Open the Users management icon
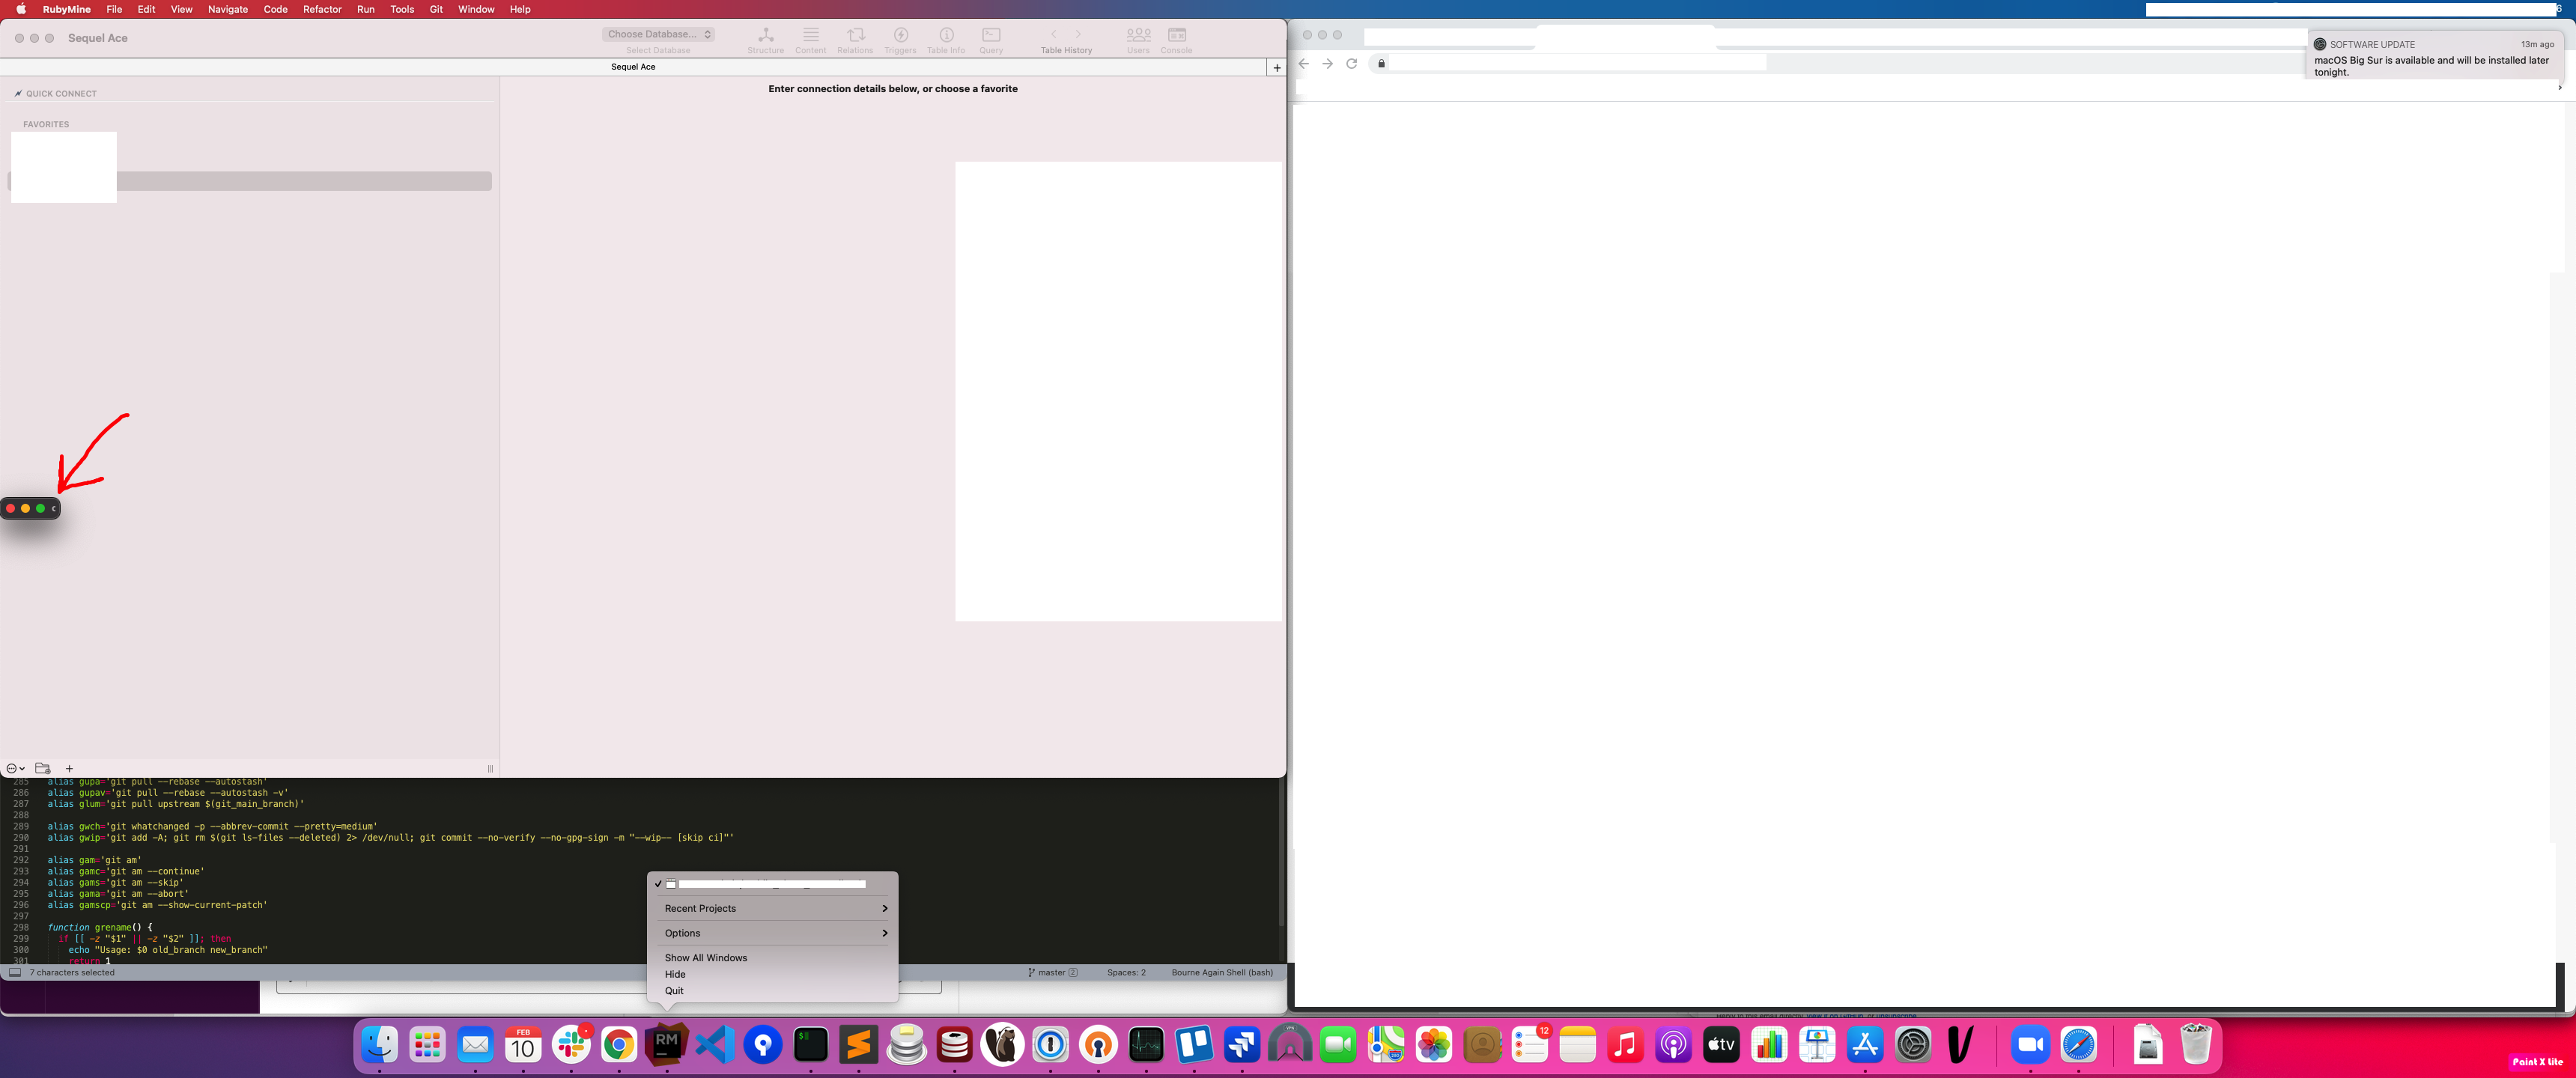This screenshot has height=1078, width=2576. click(1138, 38)
